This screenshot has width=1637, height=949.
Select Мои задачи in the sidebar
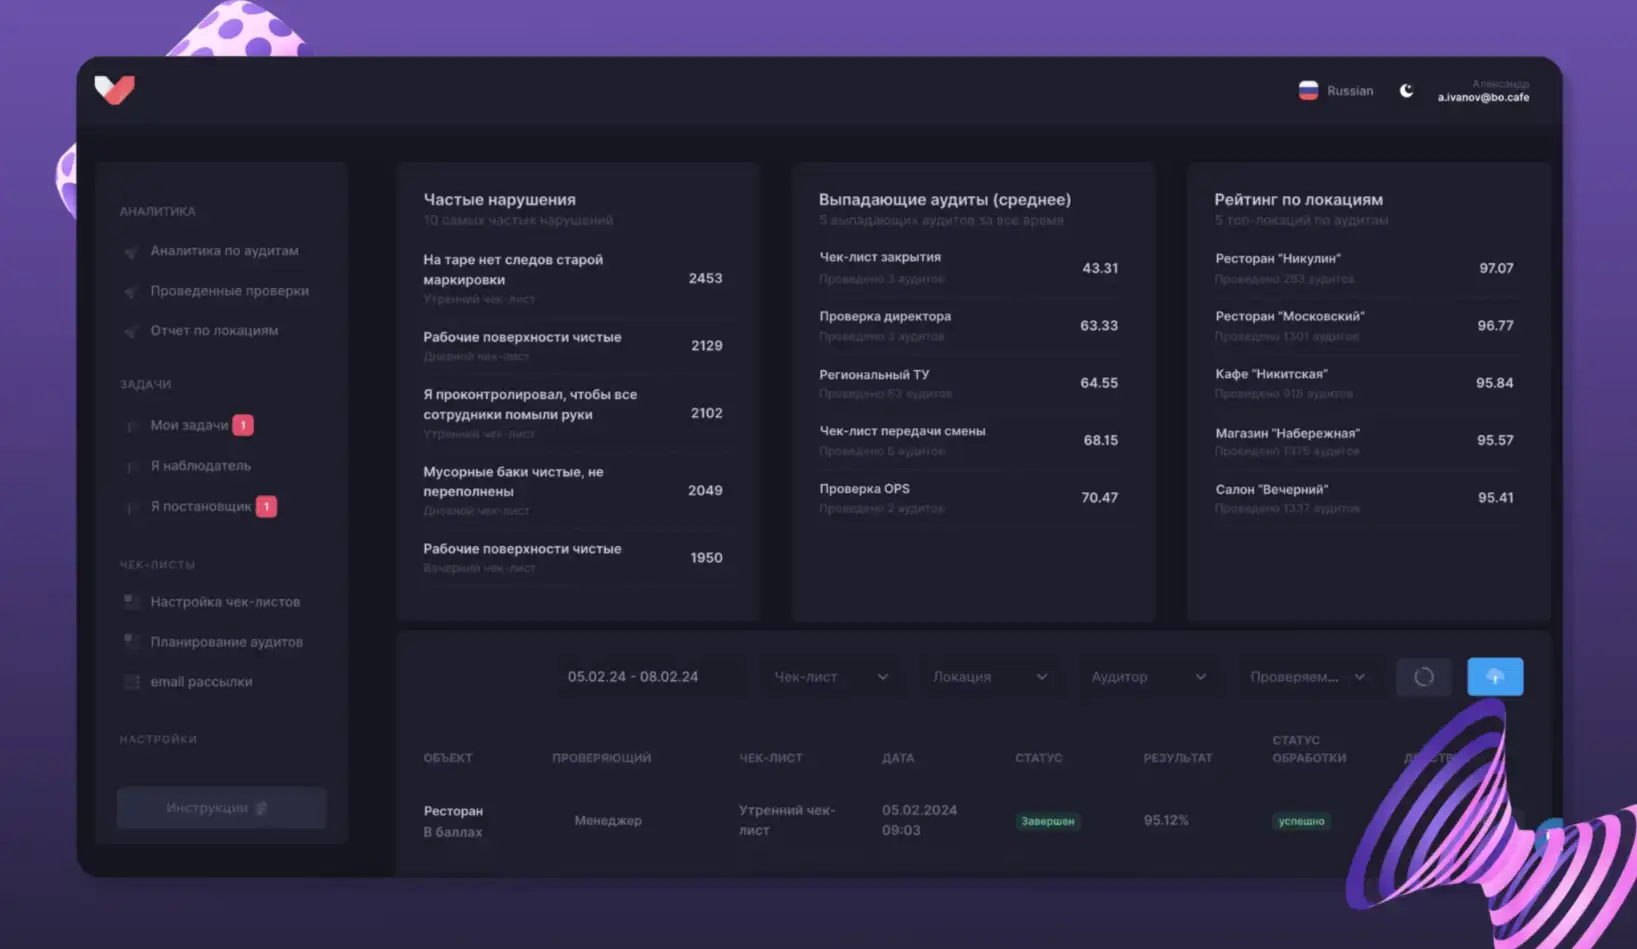coord(190,426)
